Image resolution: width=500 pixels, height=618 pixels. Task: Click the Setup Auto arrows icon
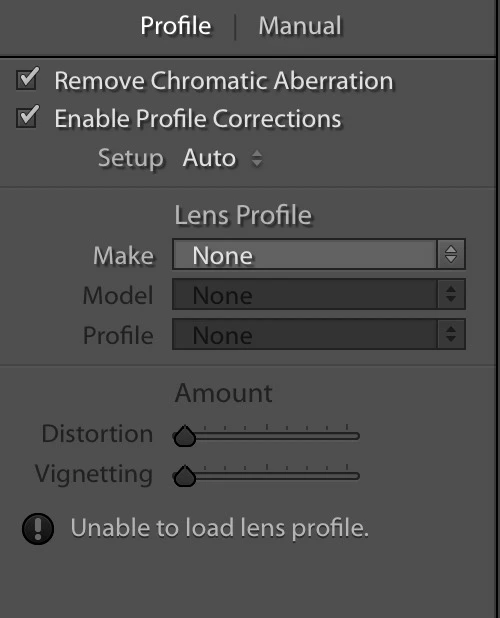point(257,158)
